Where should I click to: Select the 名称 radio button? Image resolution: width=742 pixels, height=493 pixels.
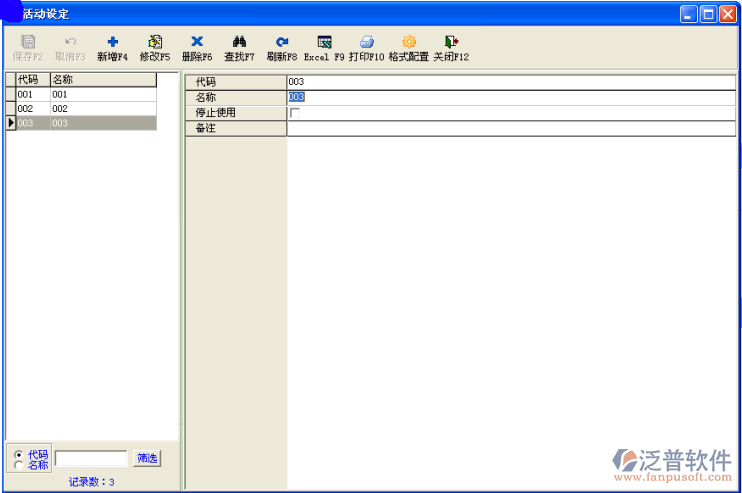19,465
